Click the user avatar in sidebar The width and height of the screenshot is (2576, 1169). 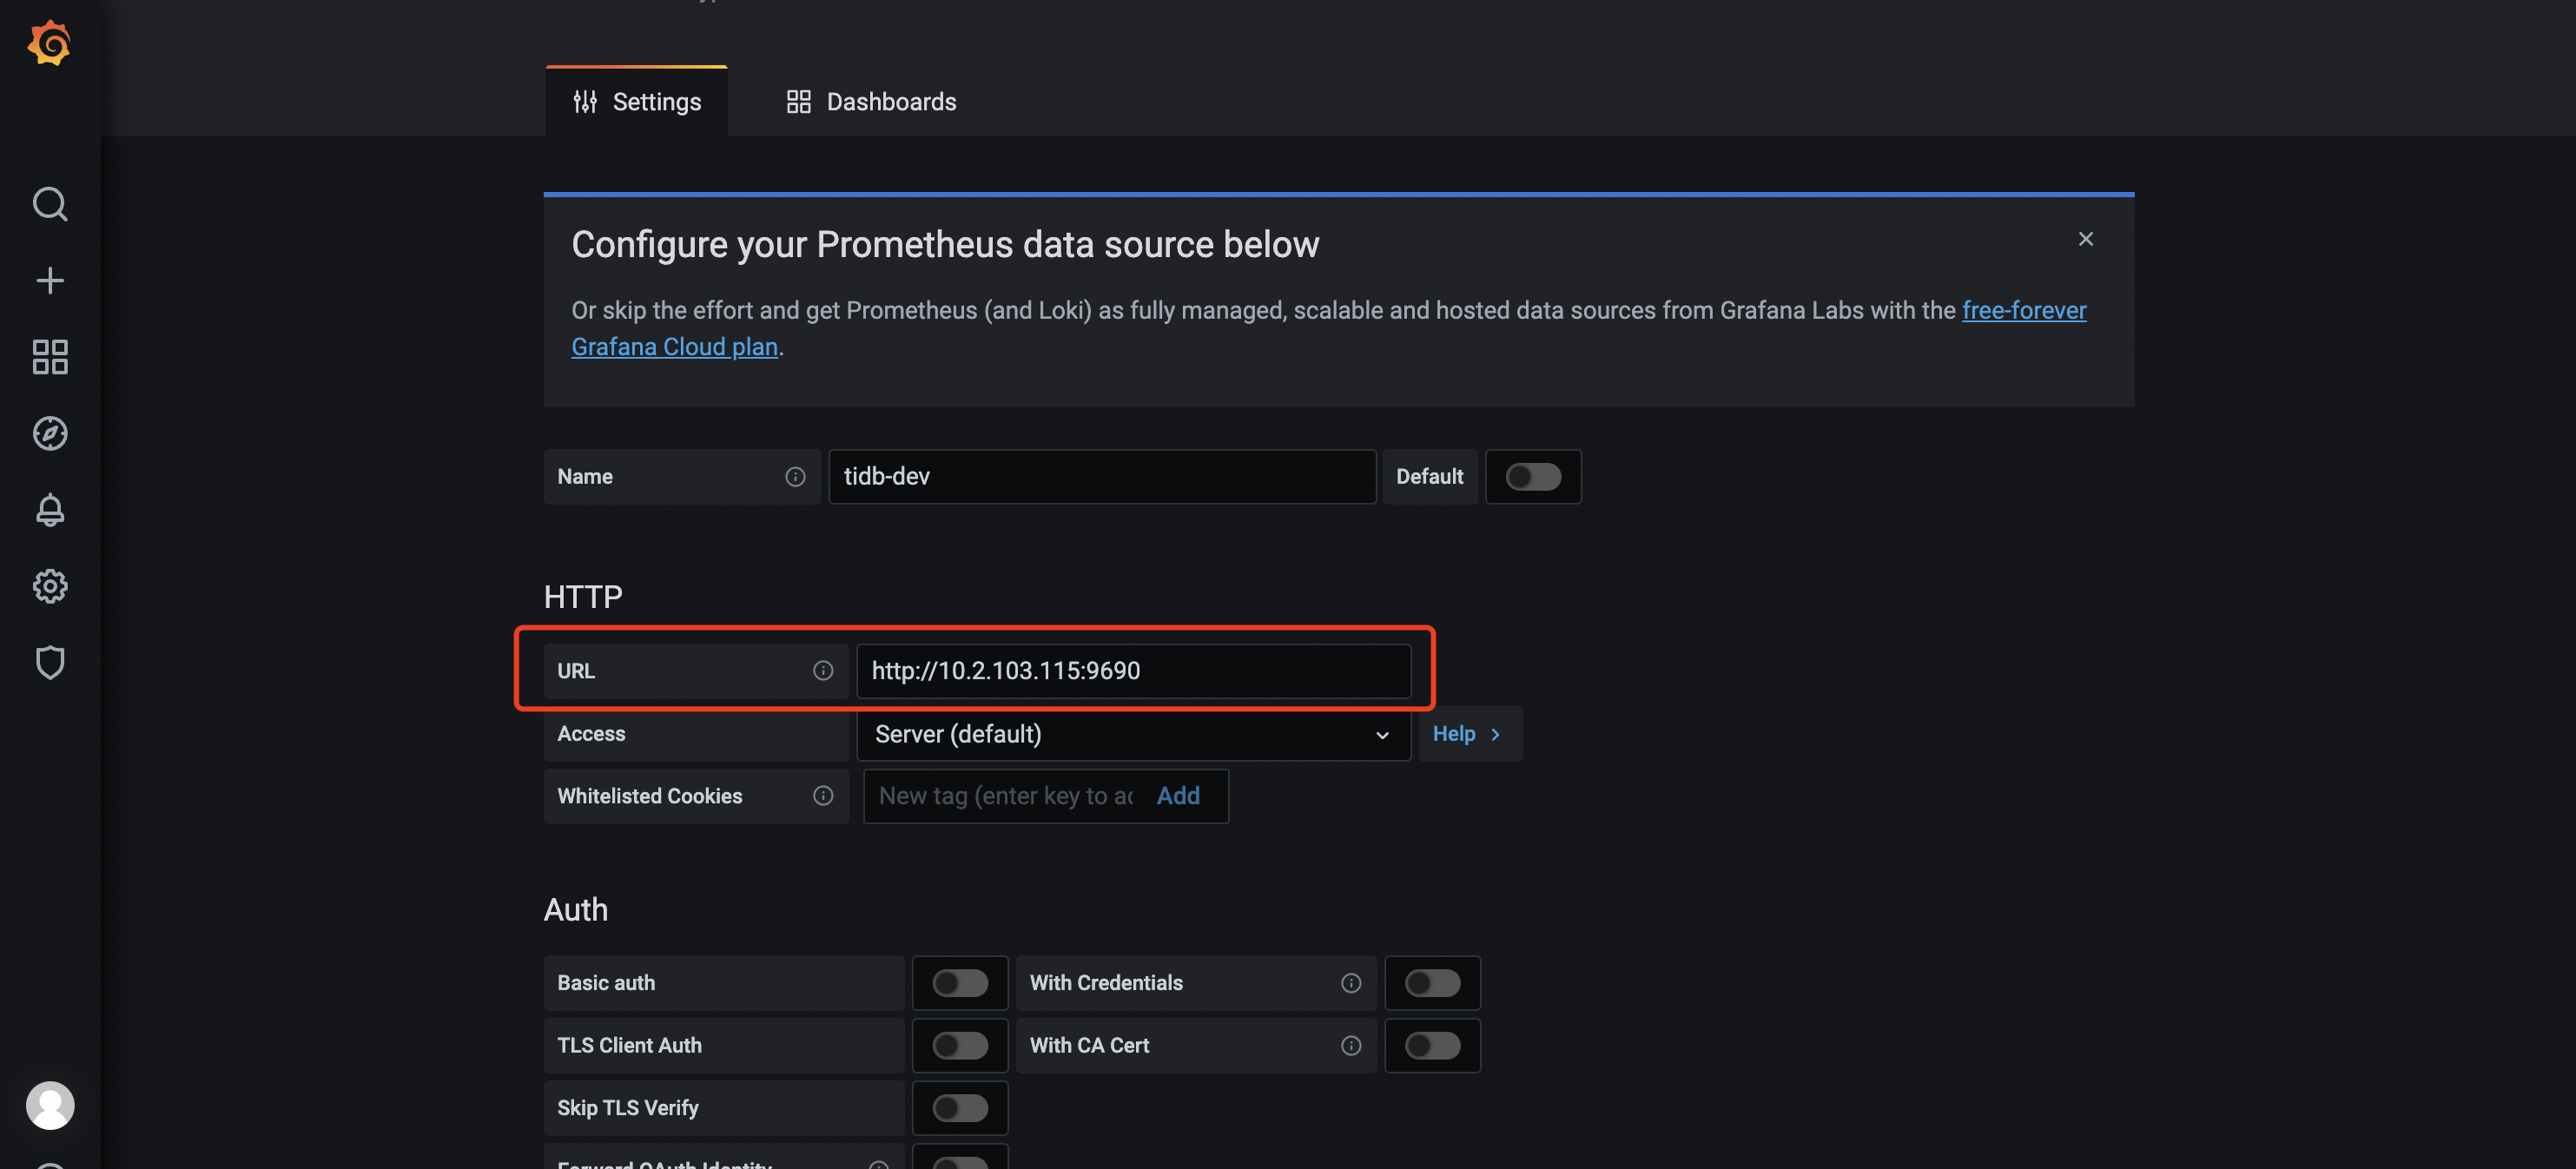click(50, 1105)
